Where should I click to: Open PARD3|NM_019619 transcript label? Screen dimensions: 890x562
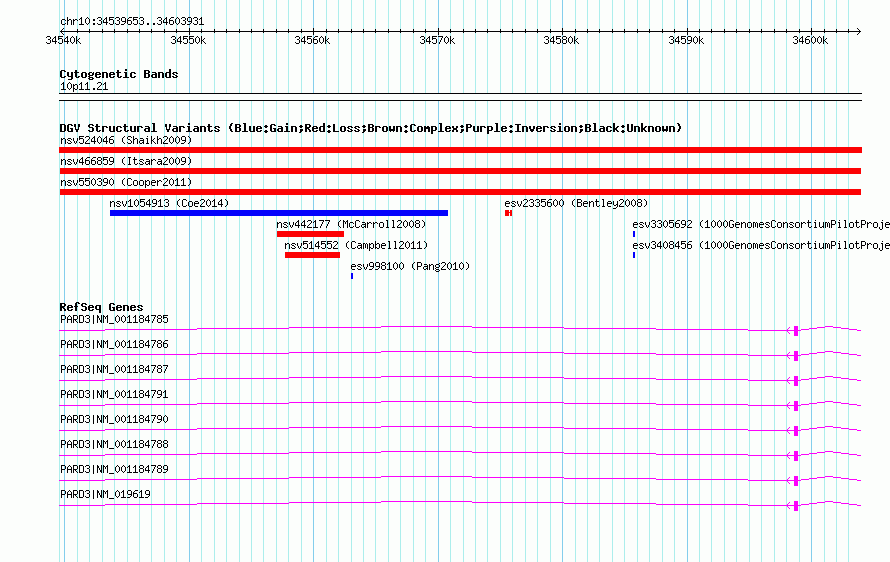(106, 494)
